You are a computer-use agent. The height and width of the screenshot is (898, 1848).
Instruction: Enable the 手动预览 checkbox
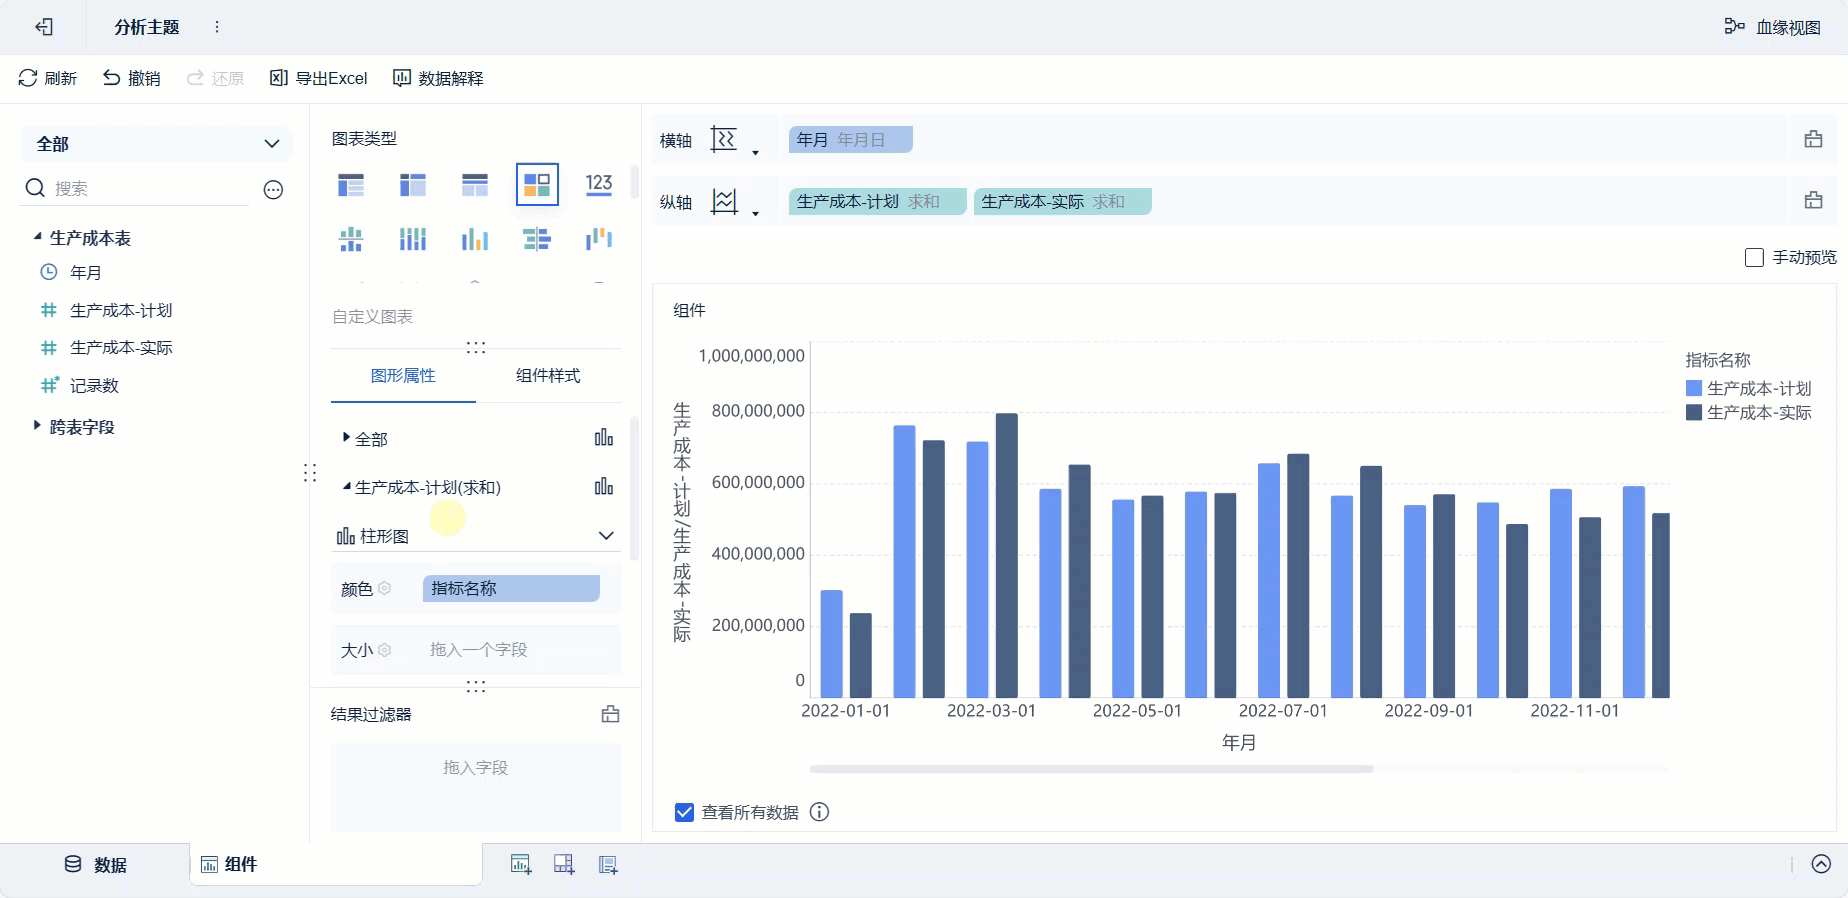[1754, 258]
